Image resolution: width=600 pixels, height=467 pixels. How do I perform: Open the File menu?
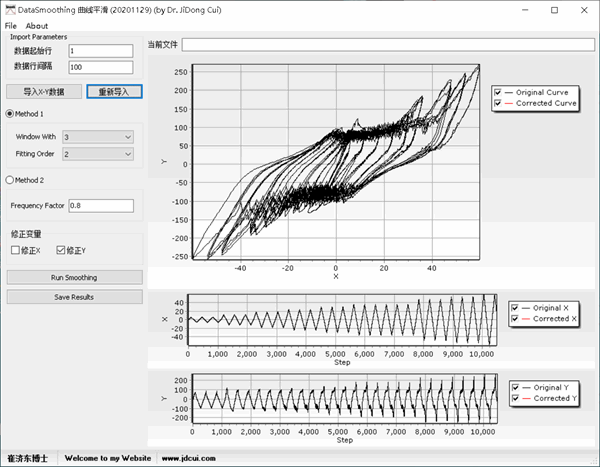(10, 26)
